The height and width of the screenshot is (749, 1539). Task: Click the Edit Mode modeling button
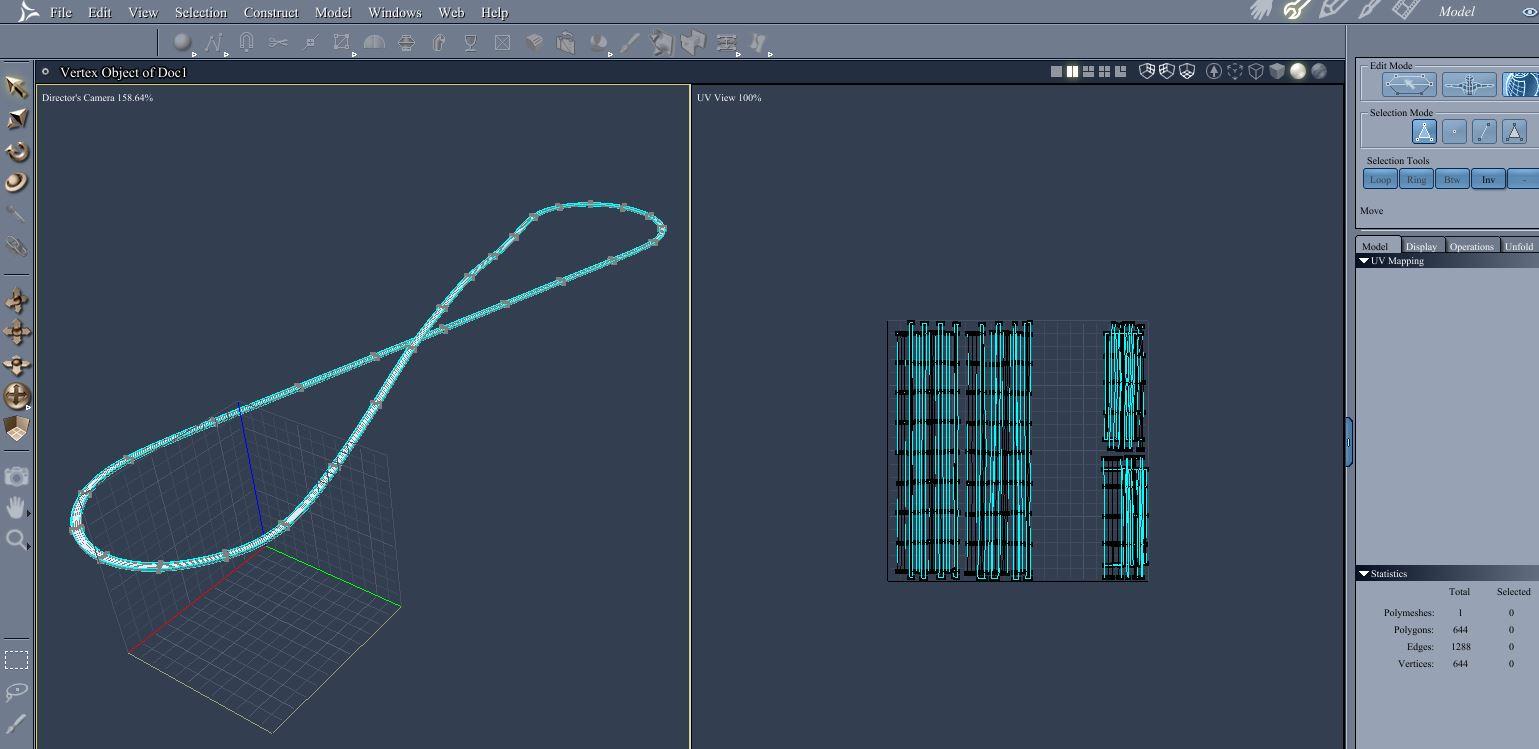(x=1410, y=85)
